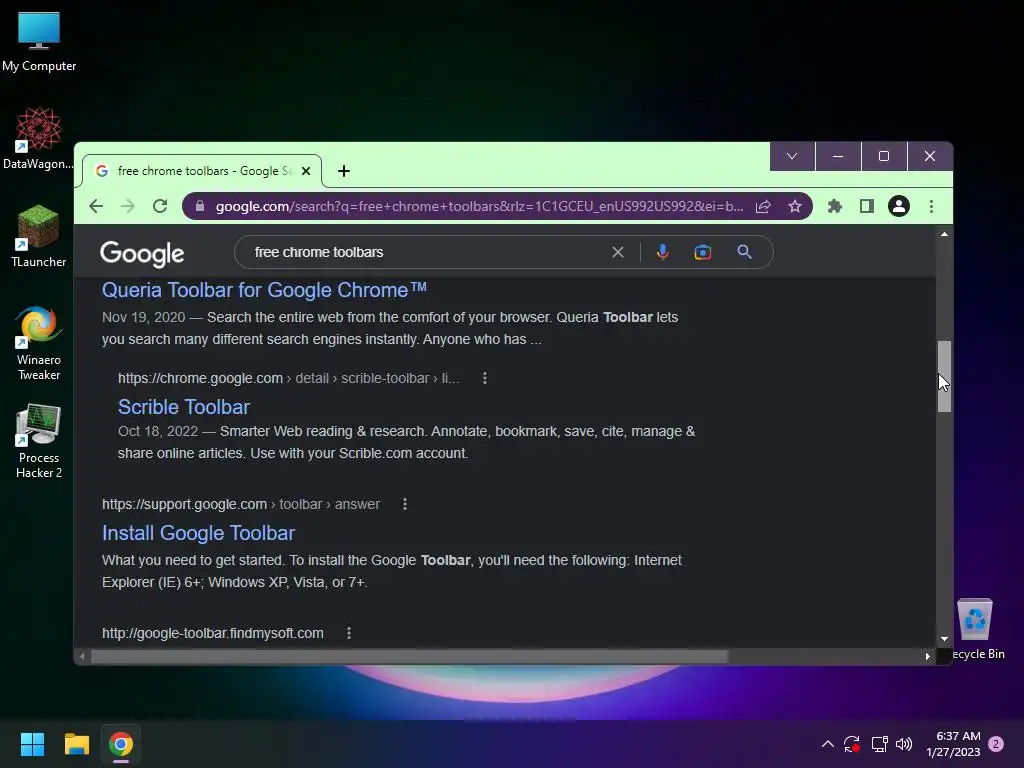The image size is (1024, 768).
Task: Go to Google home via the logo
Action: point(142,253)
